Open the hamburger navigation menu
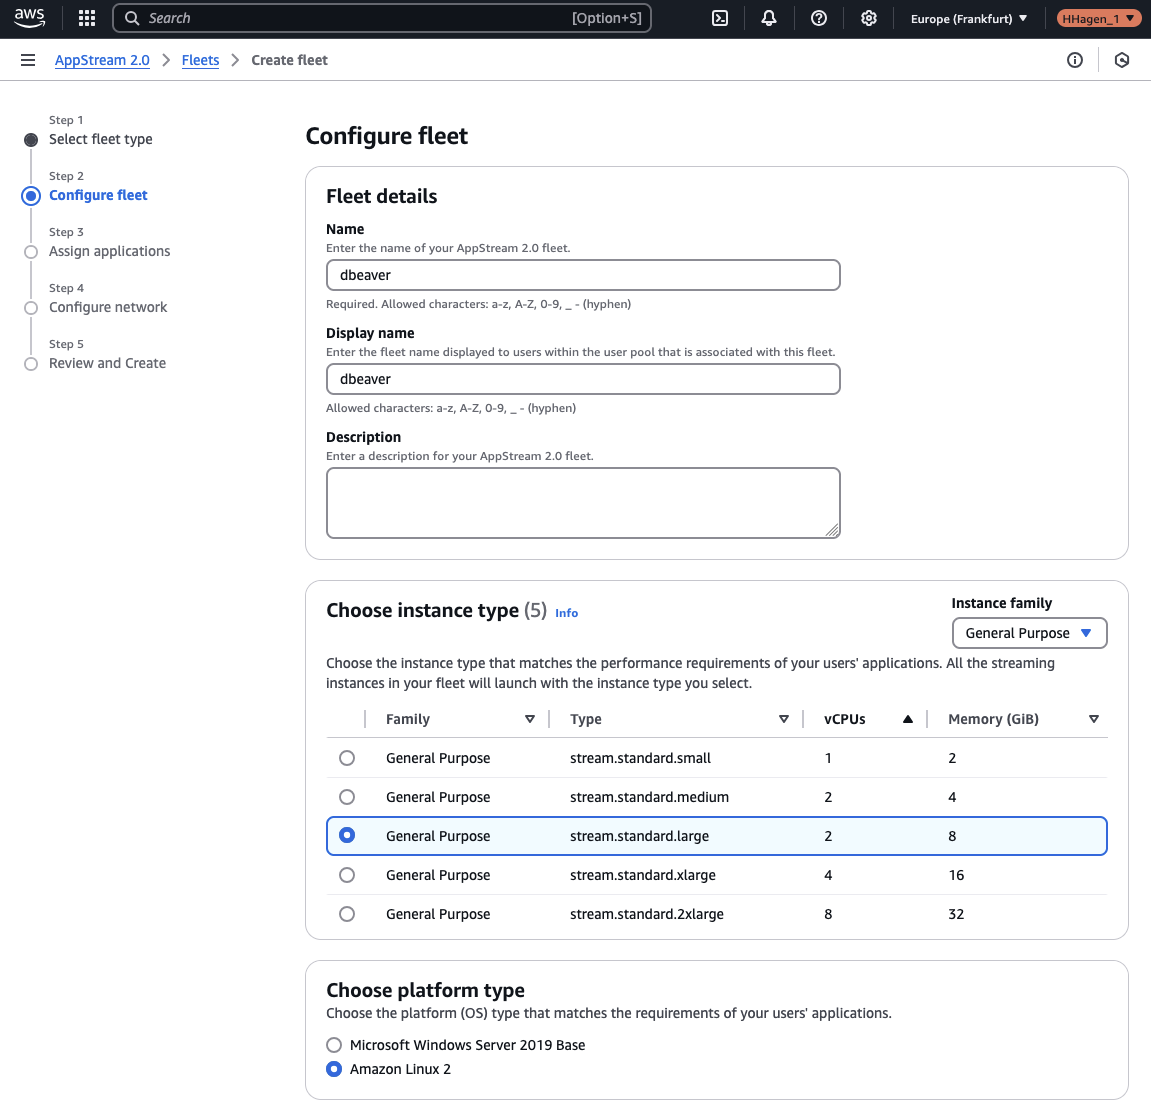This screenshot has height=1112, width=1151. (28, 59)
